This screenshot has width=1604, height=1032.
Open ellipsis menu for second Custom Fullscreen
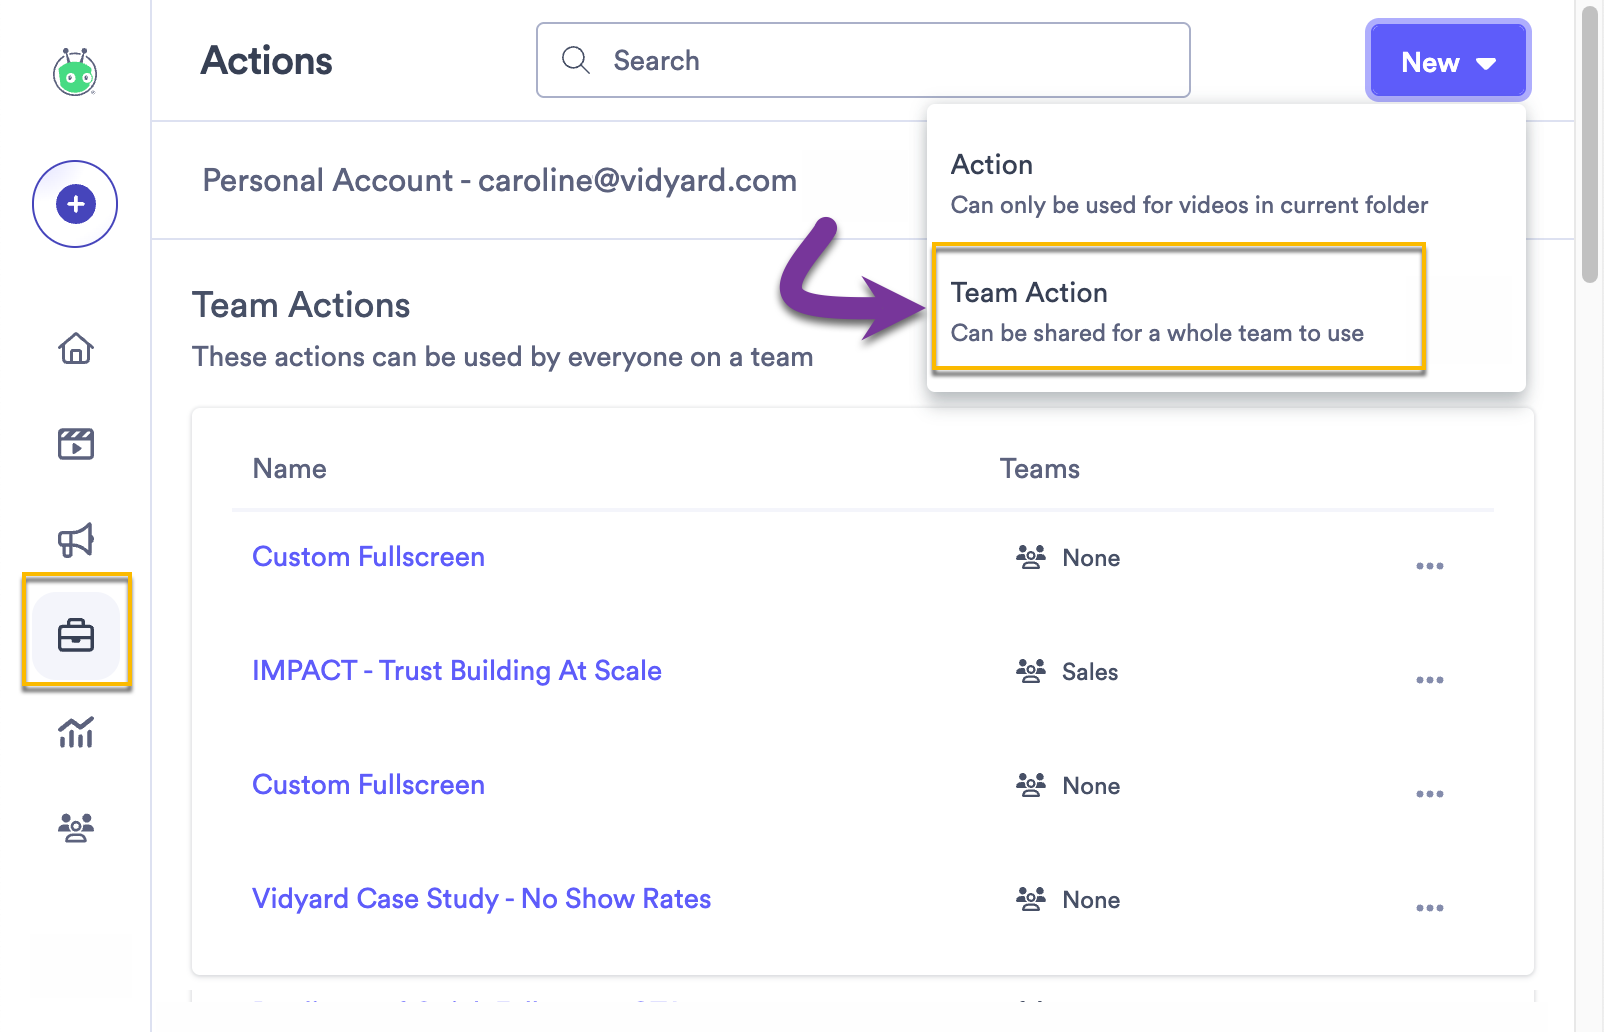(1430, 793)
